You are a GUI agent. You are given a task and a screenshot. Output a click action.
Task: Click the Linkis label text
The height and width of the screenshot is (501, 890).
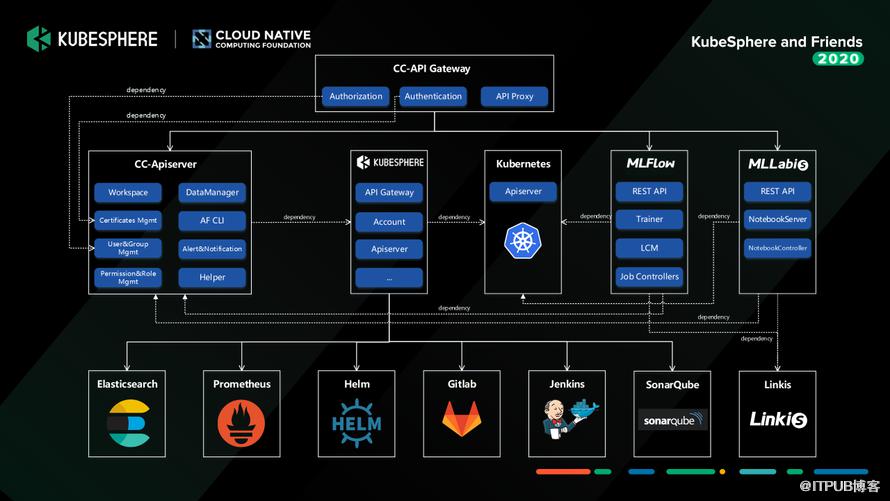point(778,385)
